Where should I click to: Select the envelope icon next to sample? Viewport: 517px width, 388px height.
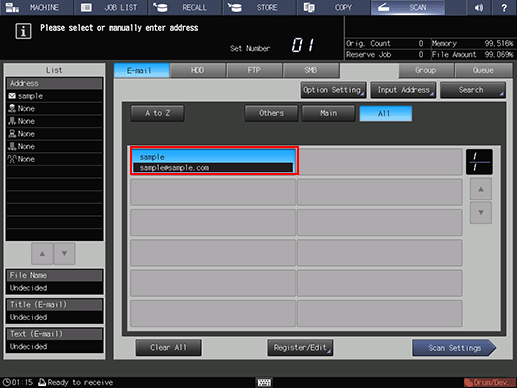(x=12, y=96)
